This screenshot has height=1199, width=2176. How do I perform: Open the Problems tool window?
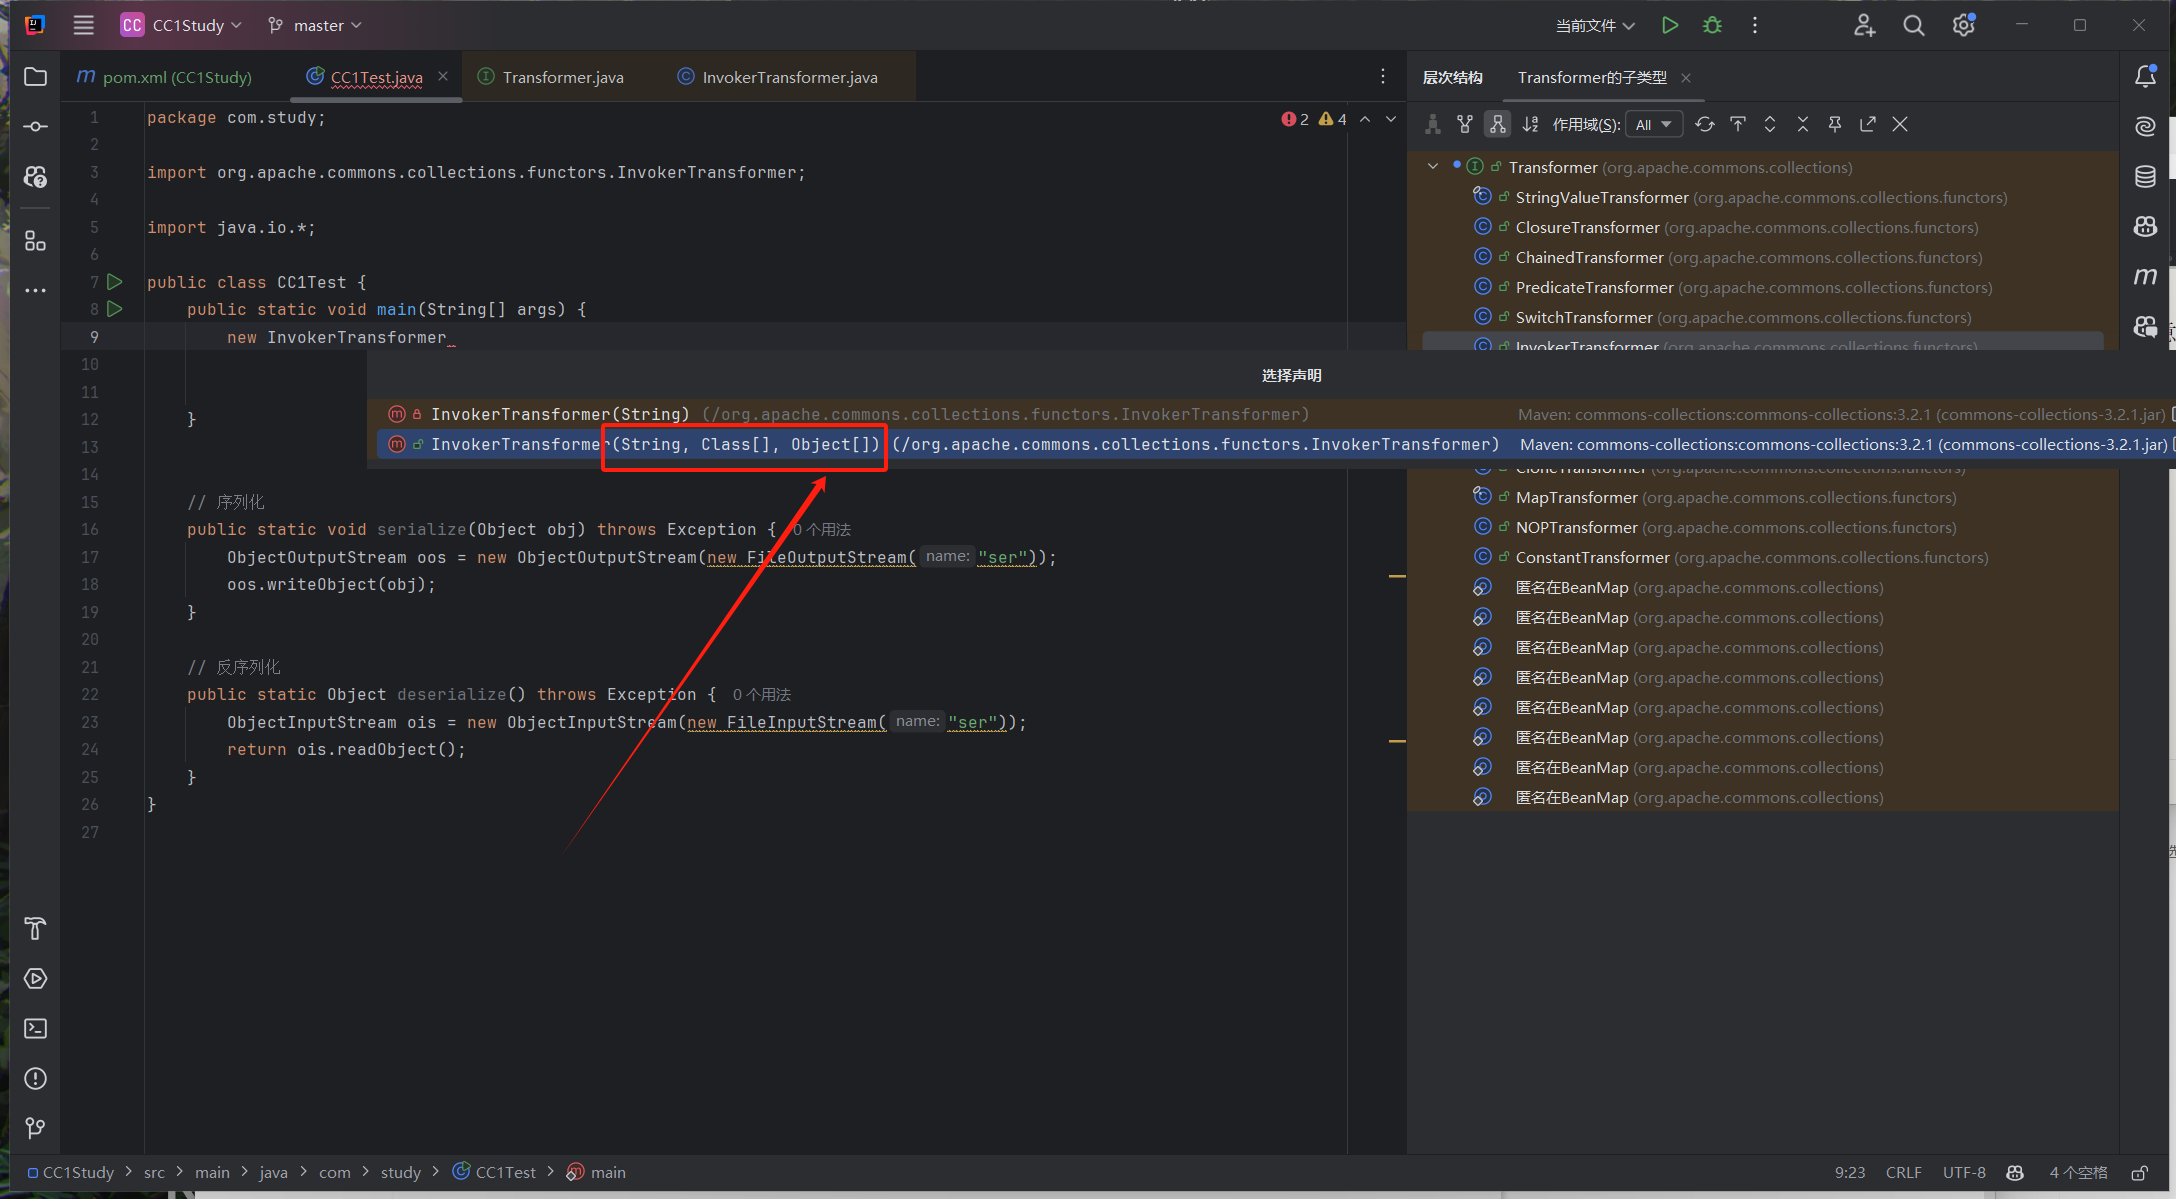click(x=35, y=1079)
